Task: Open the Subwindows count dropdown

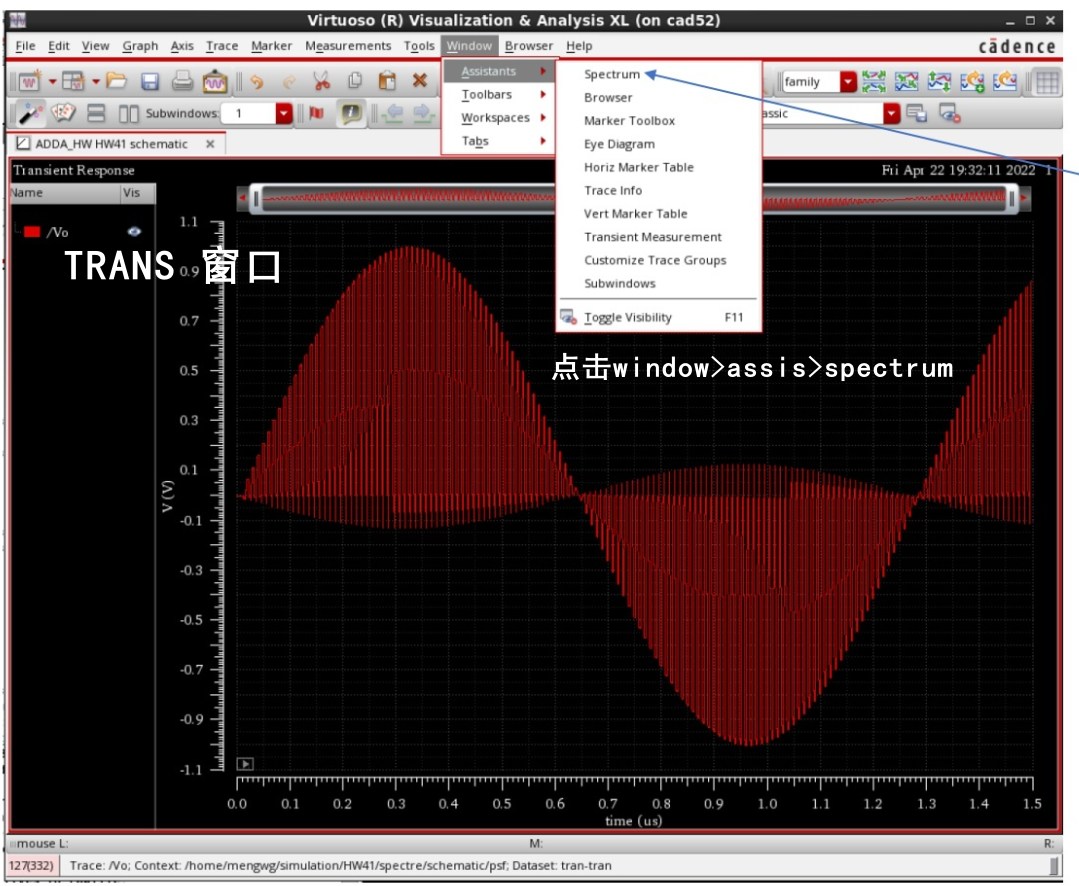Action: point(283,113)
